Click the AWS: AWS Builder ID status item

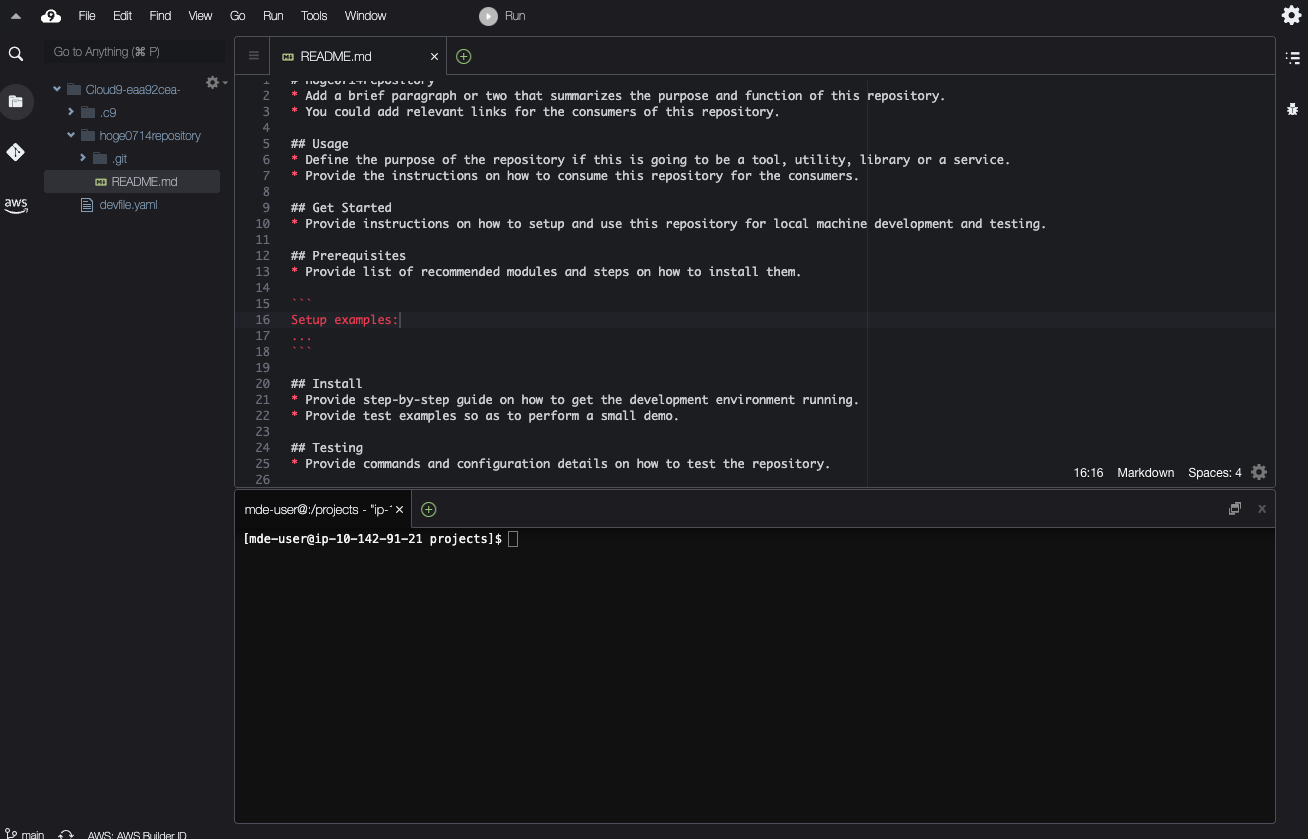(x=137, y=834)
